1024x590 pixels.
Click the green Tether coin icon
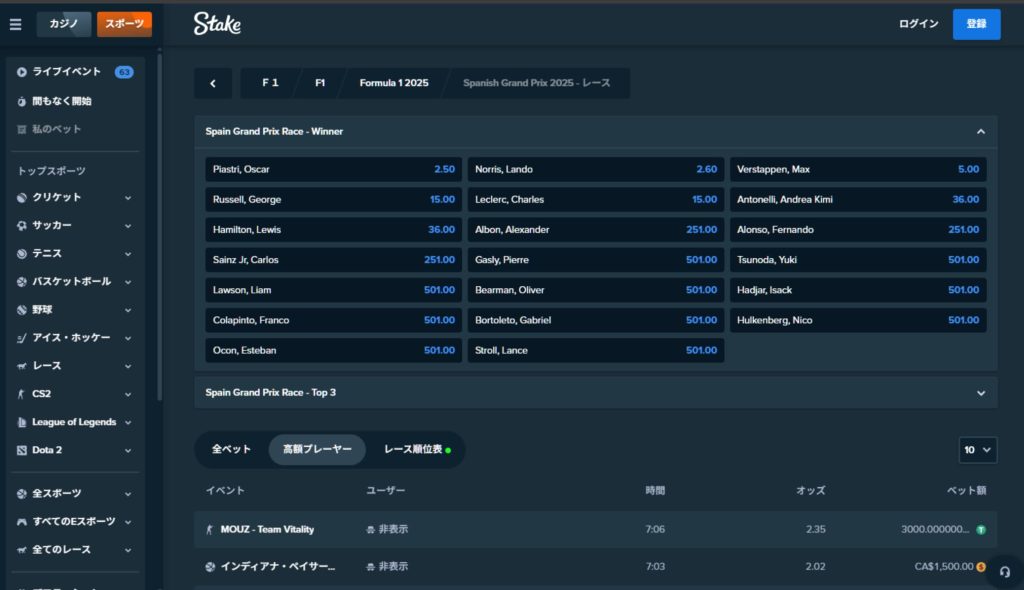(x=981, y=530)
